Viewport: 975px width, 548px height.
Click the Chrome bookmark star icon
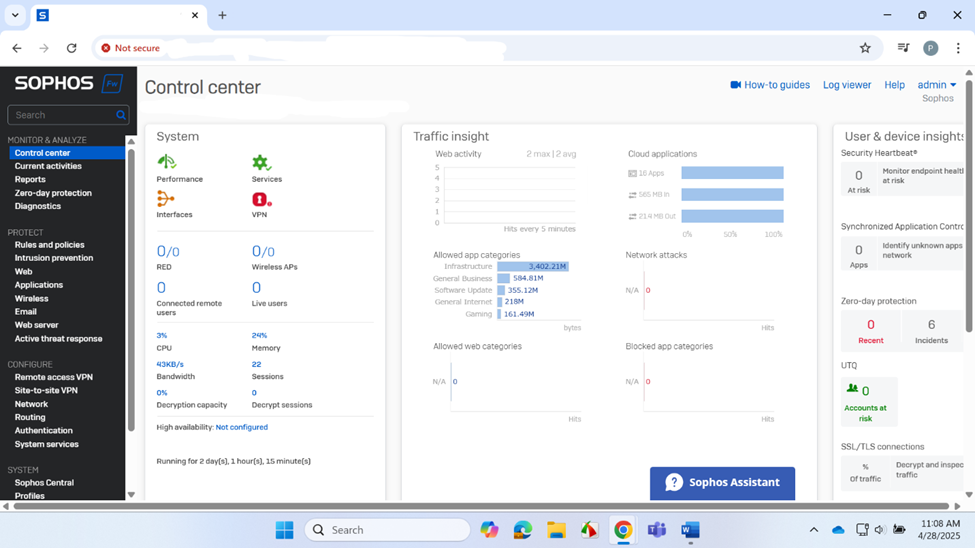(x=865, y=48)
